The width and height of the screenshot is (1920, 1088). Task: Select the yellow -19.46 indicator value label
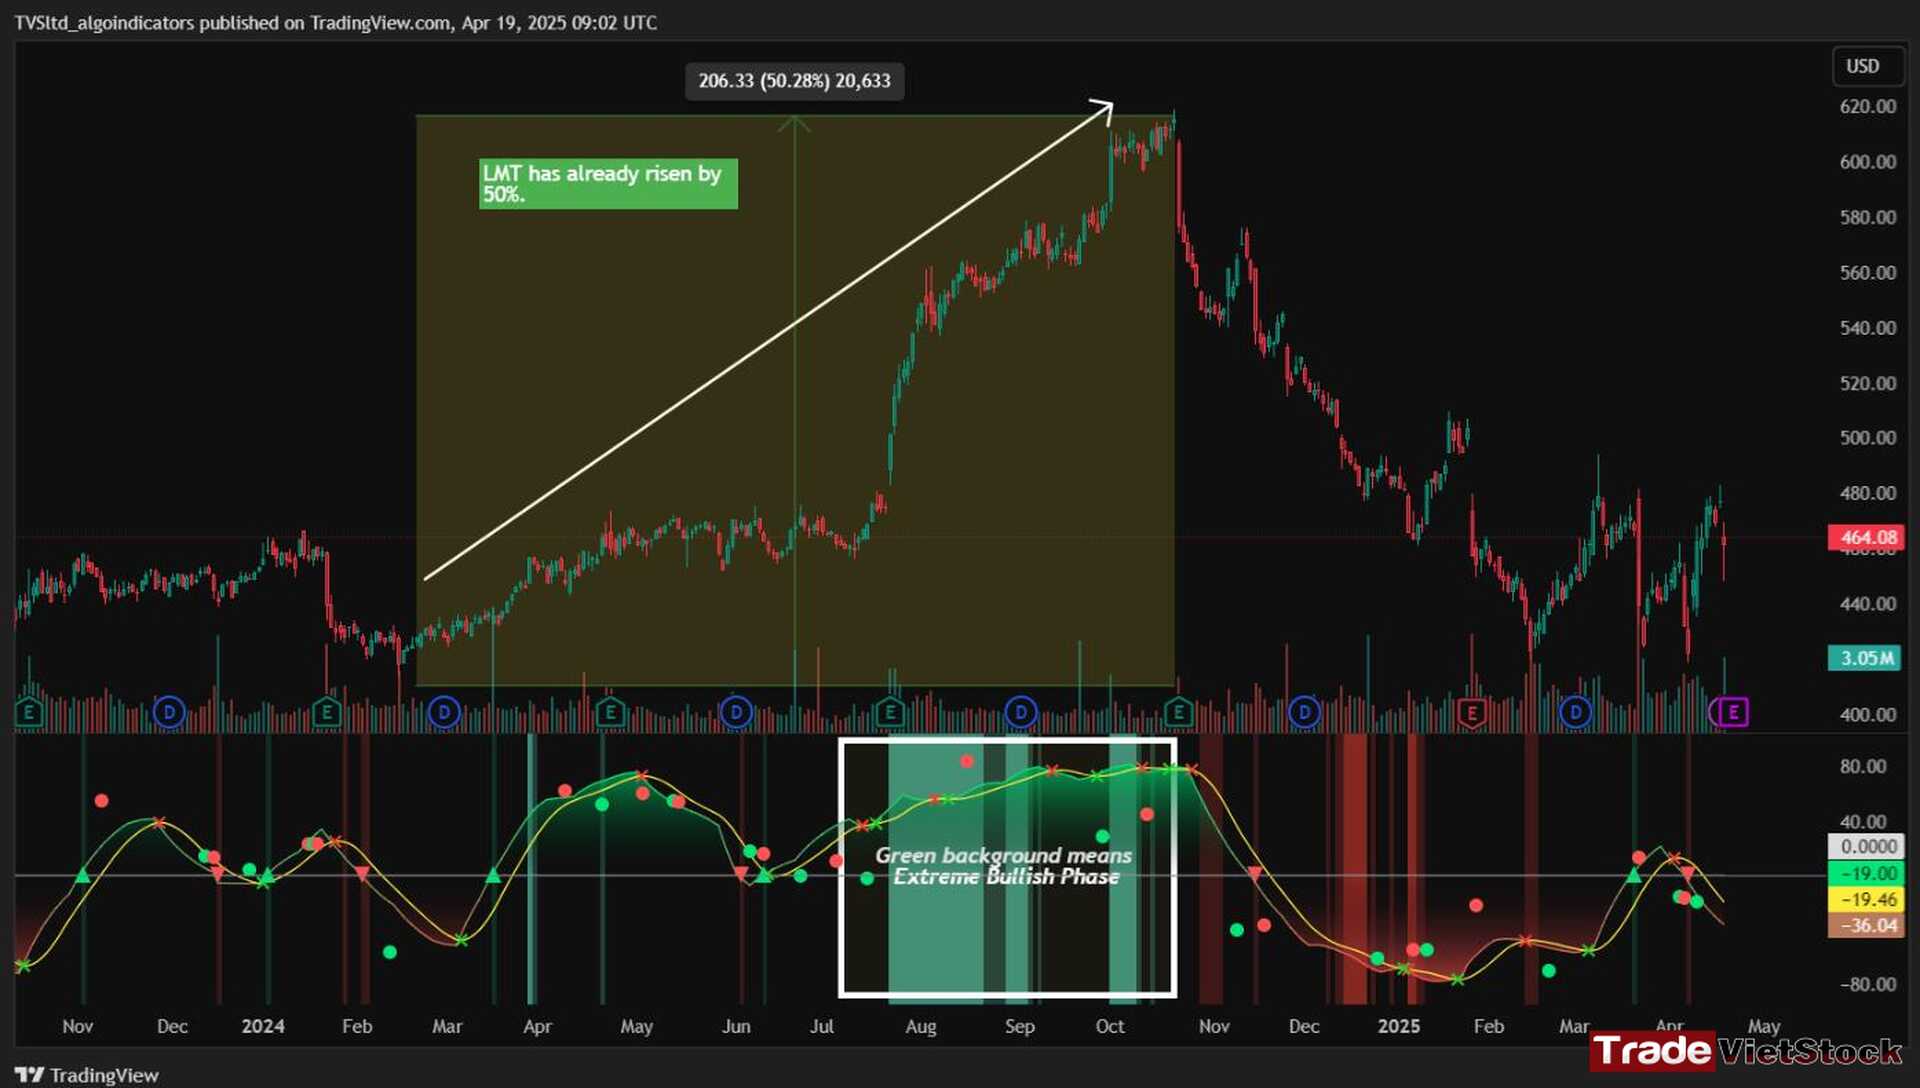tap(1866, 899)
